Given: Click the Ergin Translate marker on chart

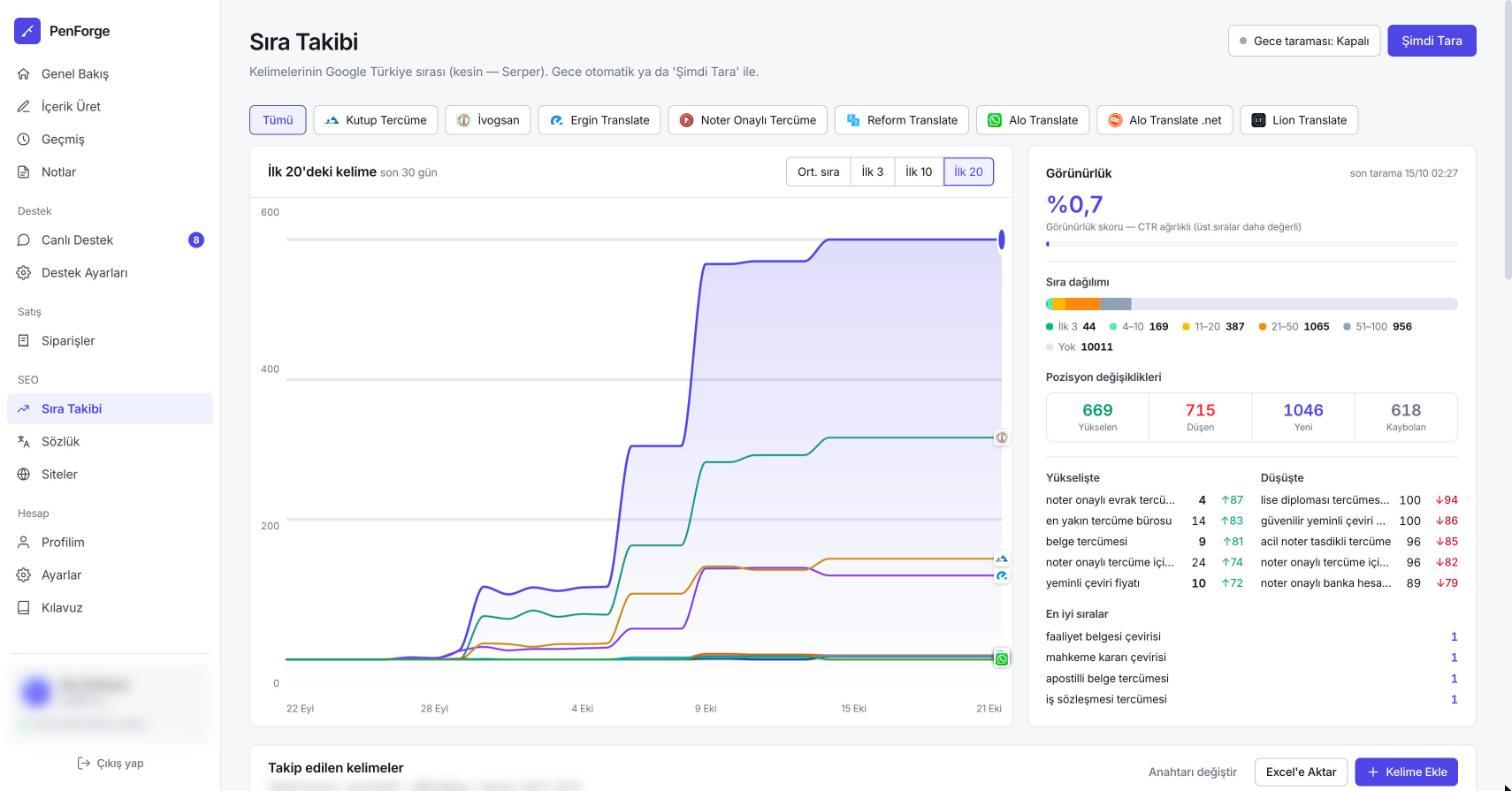Looking at the screenshot, I should pyautogui.click(x=1002, y=575).
